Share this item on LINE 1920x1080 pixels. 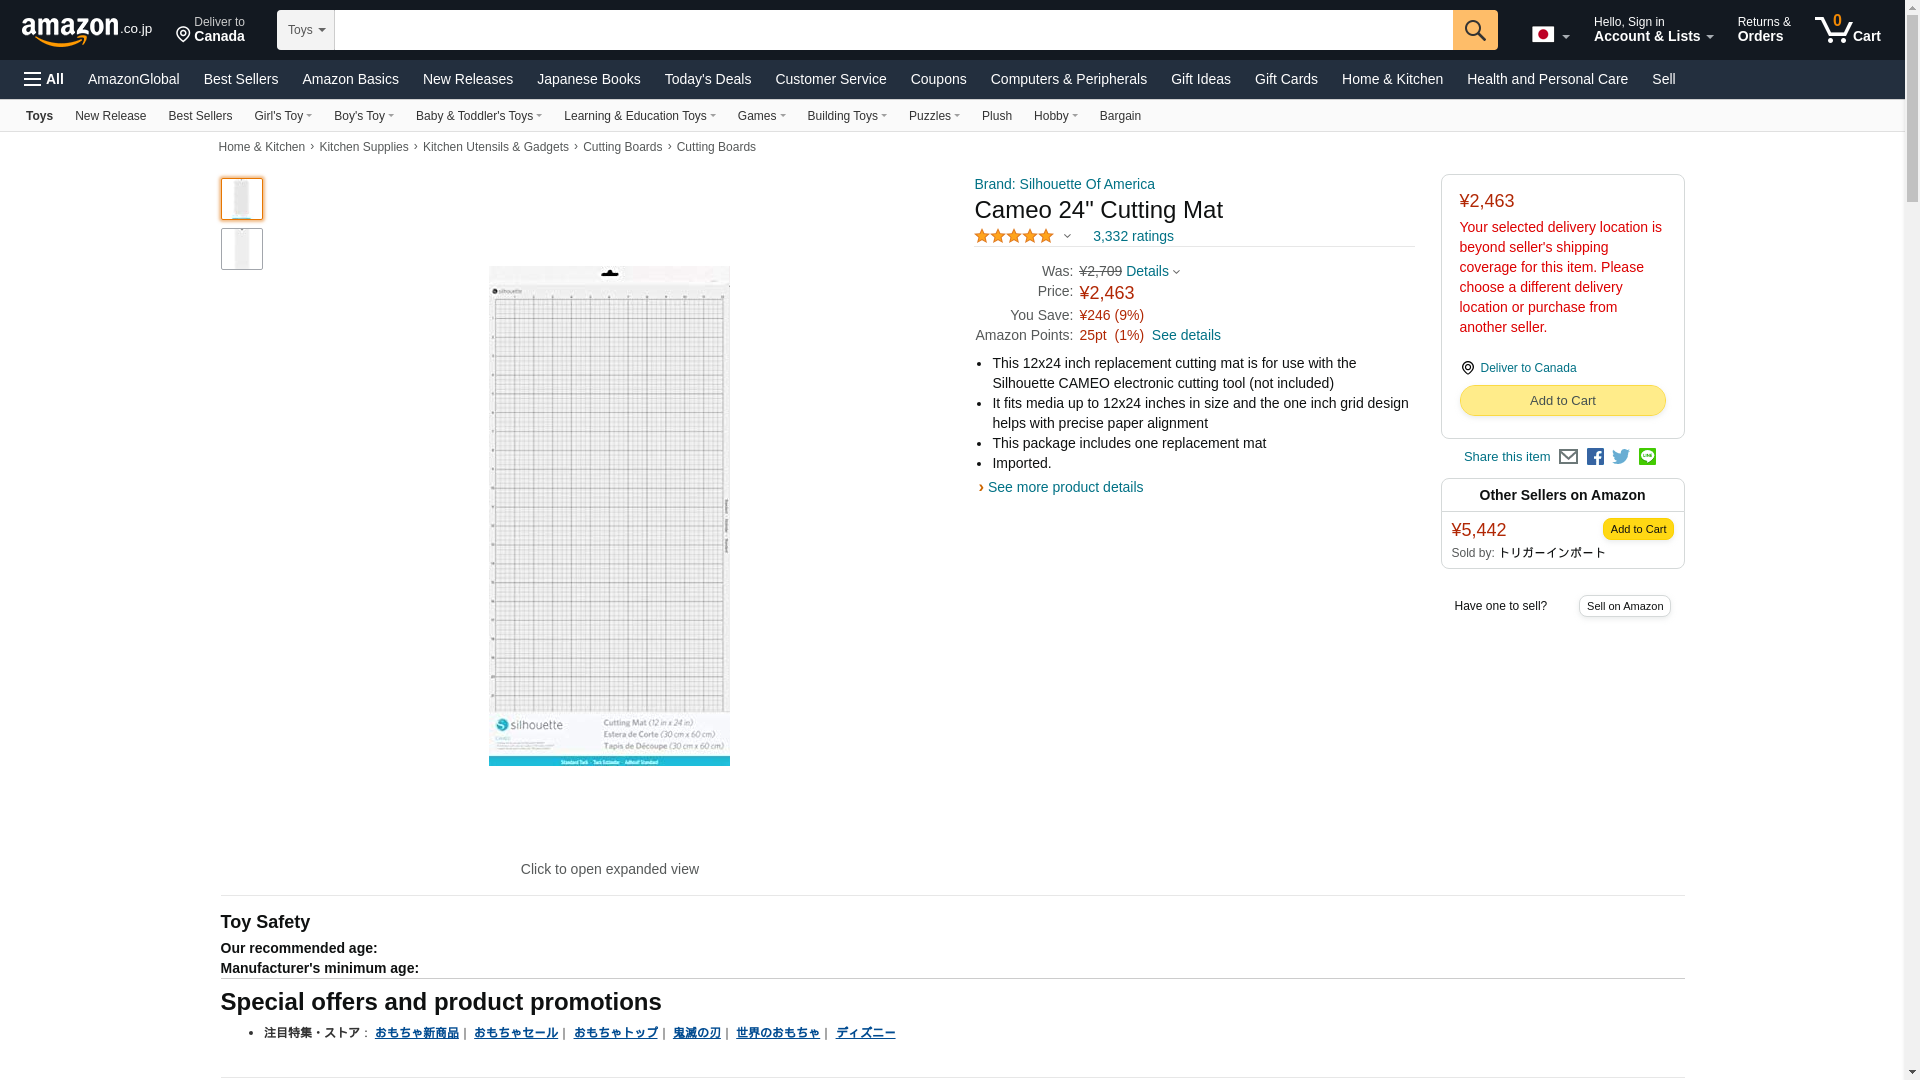pos(1647,456)
